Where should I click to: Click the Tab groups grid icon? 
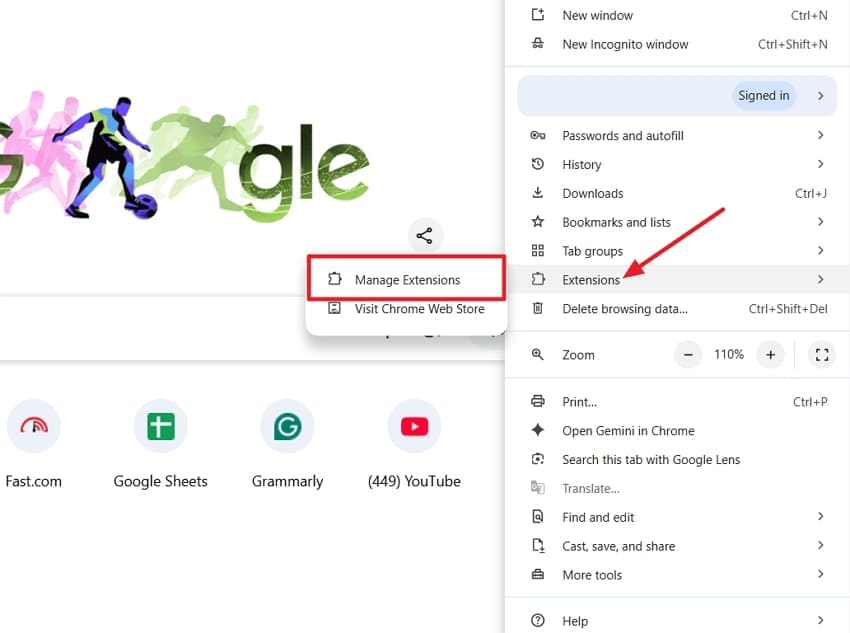tap(537, 250)
